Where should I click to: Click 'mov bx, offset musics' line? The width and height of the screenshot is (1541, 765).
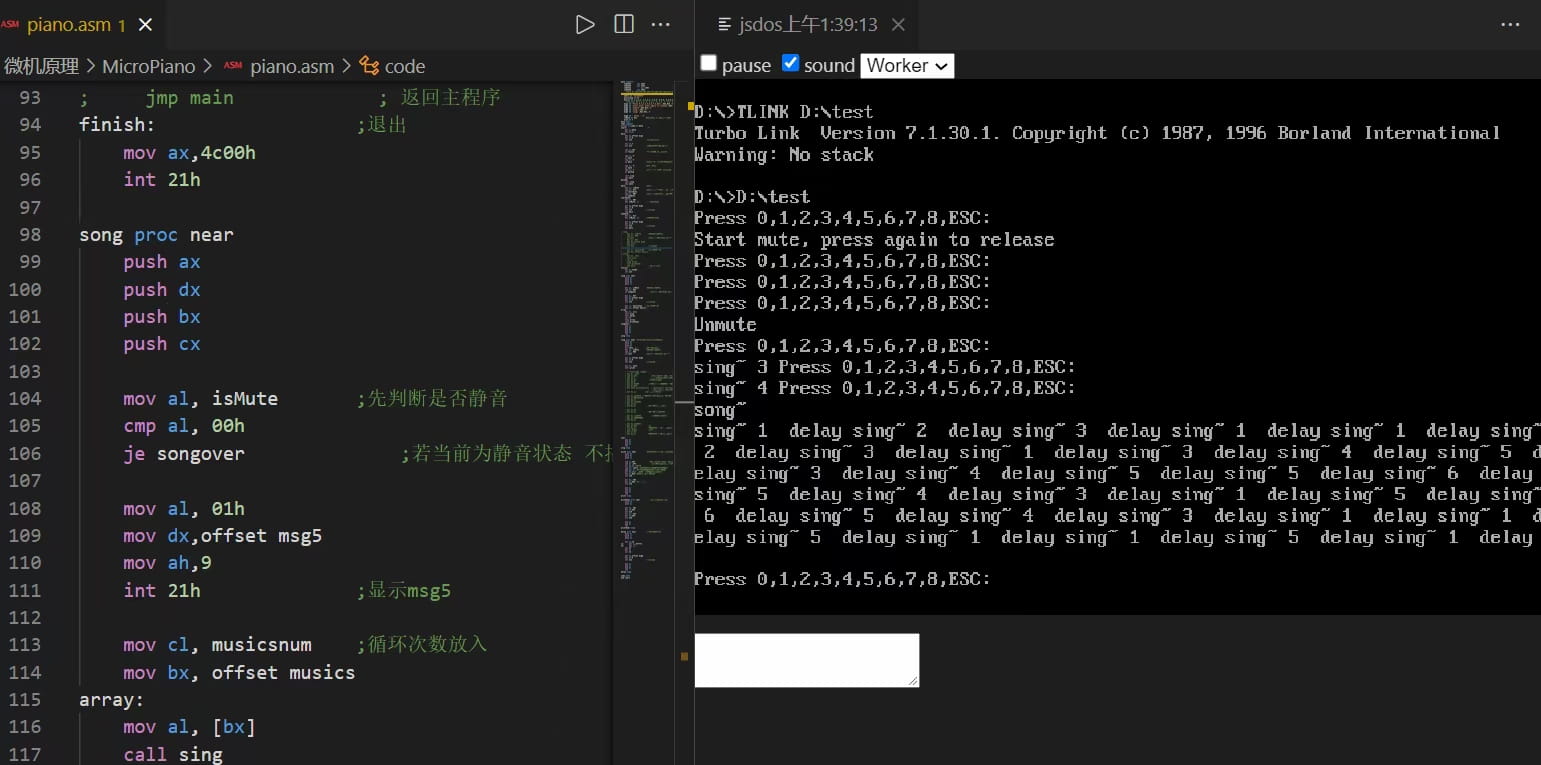pos(239,672)
